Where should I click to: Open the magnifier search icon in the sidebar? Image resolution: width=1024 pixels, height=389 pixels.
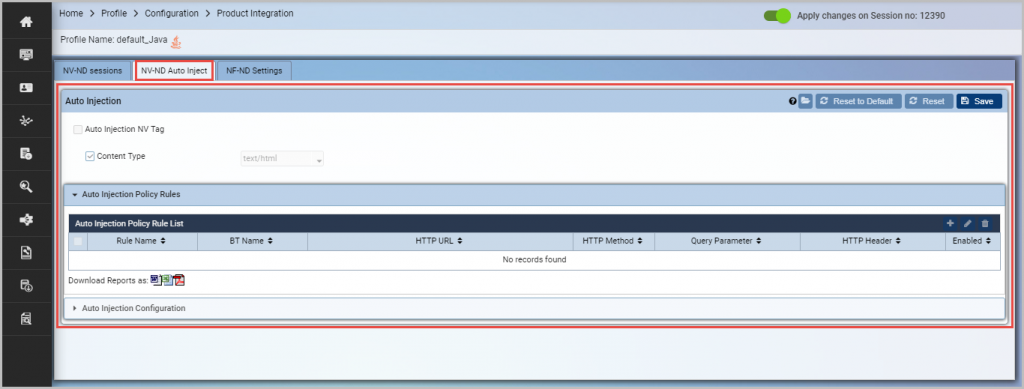tap(26, 187)
